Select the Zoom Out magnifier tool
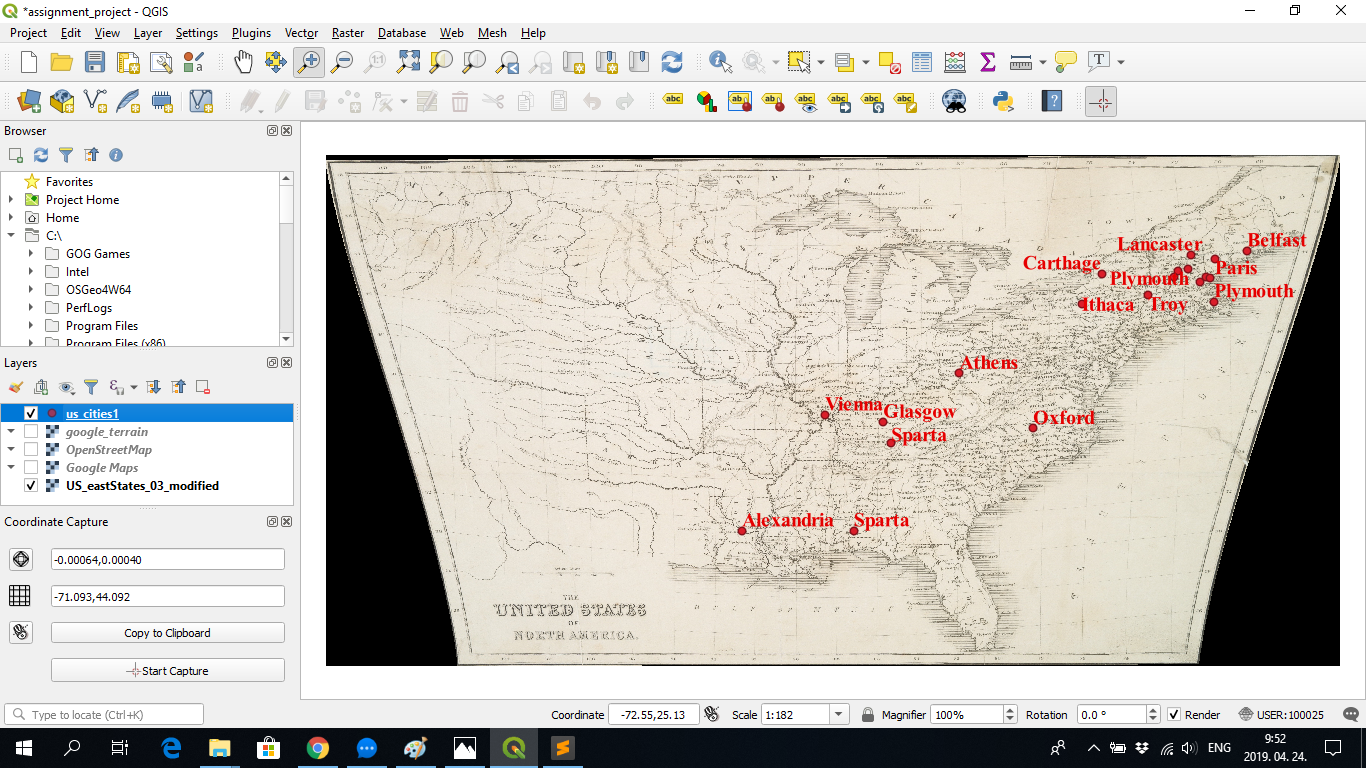The width and height of the screenshot is (1366, 768). (342, 62)
